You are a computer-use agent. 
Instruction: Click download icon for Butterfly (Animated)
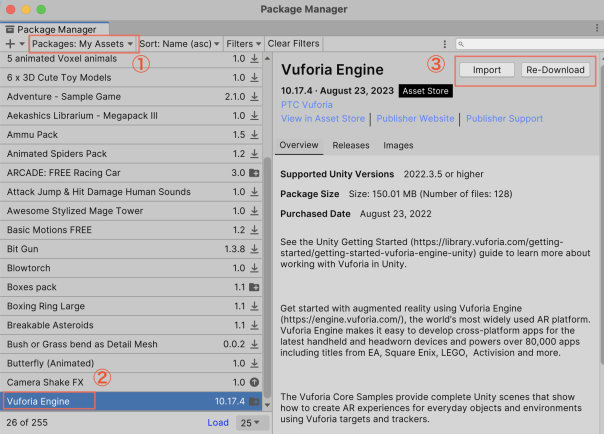(x=254, y=364)
